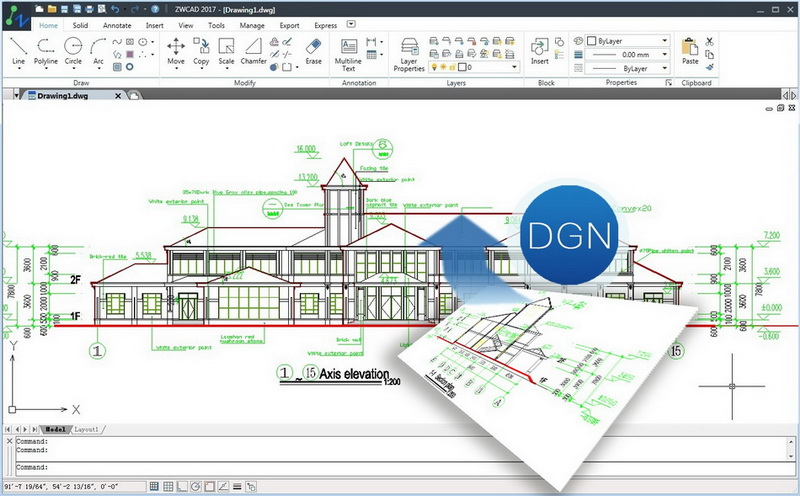This screenshot has width=800, height=496.
Task: Pick the Erase tool
Action: [x=313, y=50]
